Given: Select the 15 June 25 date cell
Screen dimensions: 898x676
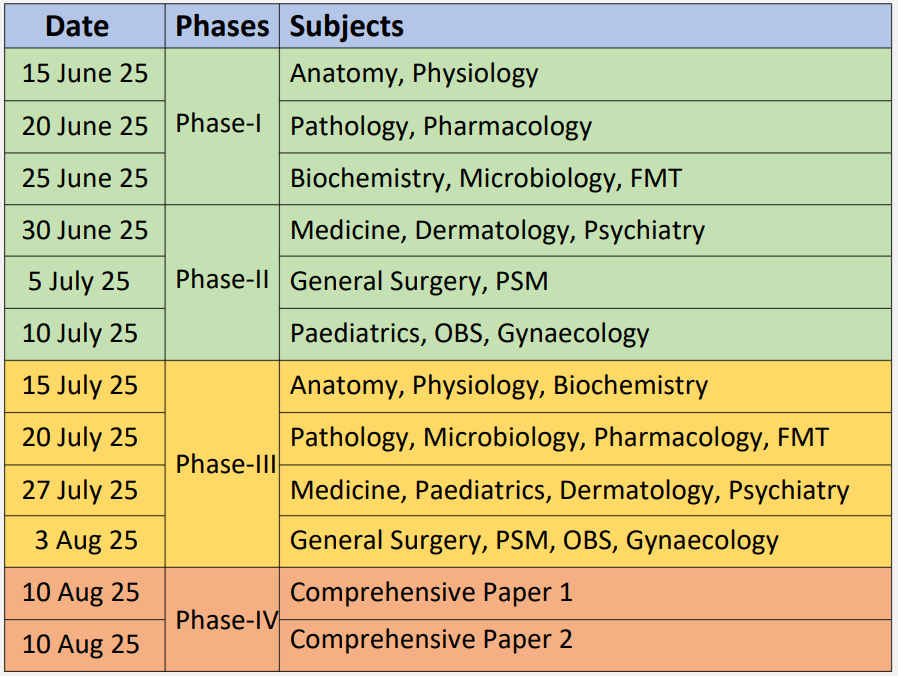Looking at the screenshot, I should (x=85, y=74).
